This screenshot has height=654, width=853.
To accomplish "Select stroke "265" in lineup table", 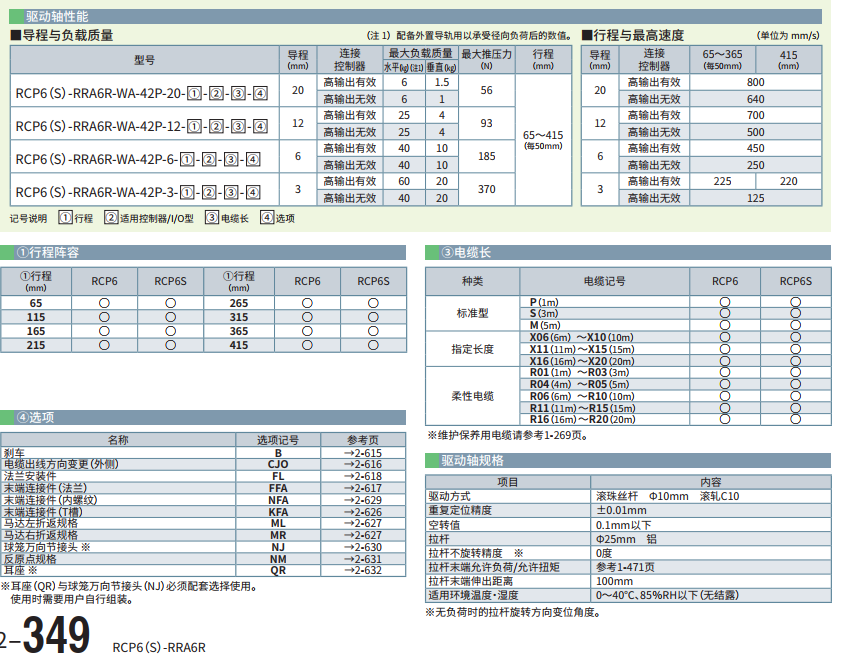I will [x=239, y=303].
